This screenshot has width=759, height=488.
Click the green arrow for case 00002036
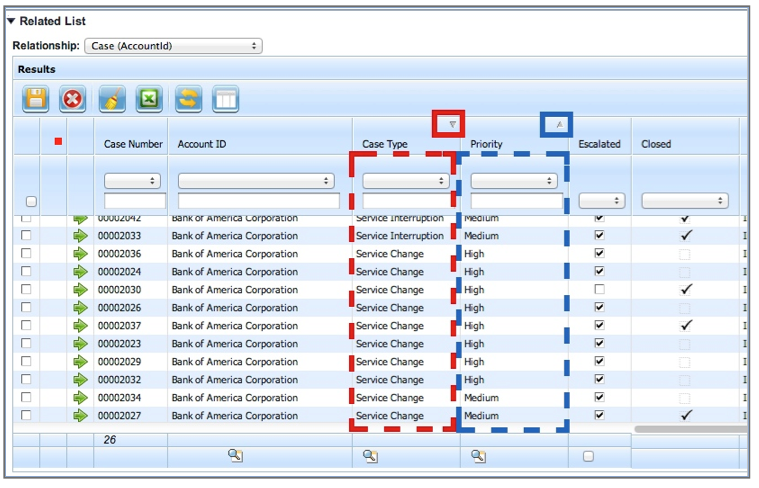tap(80, 254)
